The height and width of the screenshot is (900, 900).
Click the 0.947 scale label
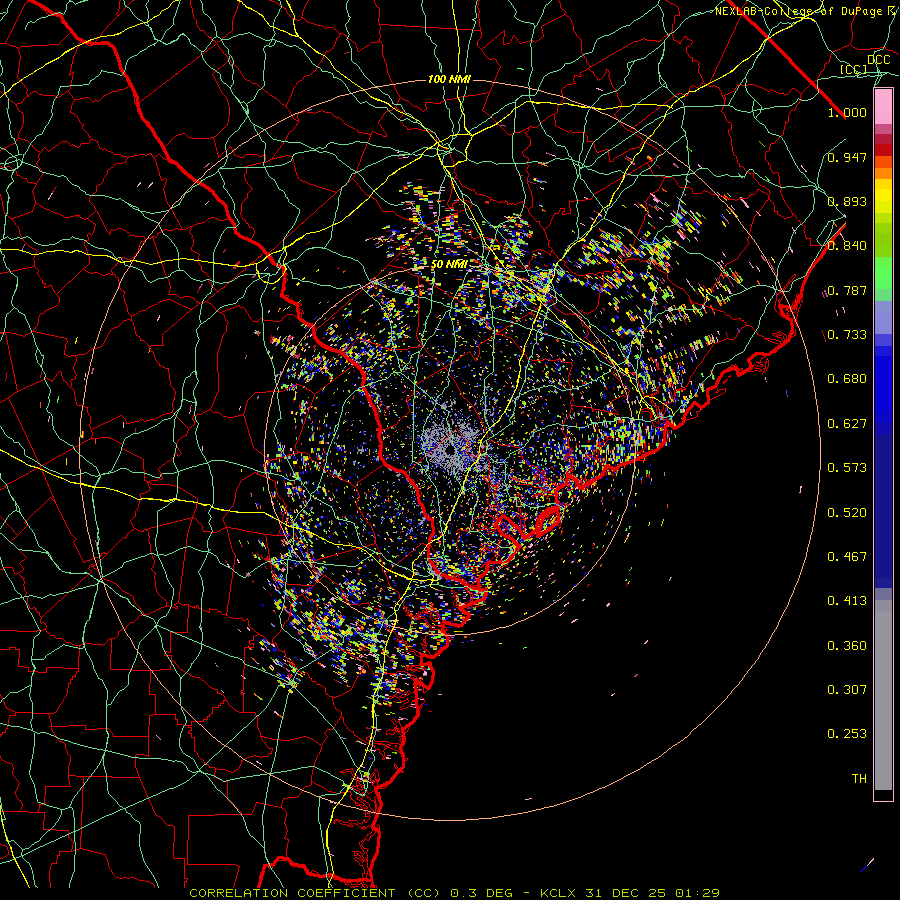847,157
